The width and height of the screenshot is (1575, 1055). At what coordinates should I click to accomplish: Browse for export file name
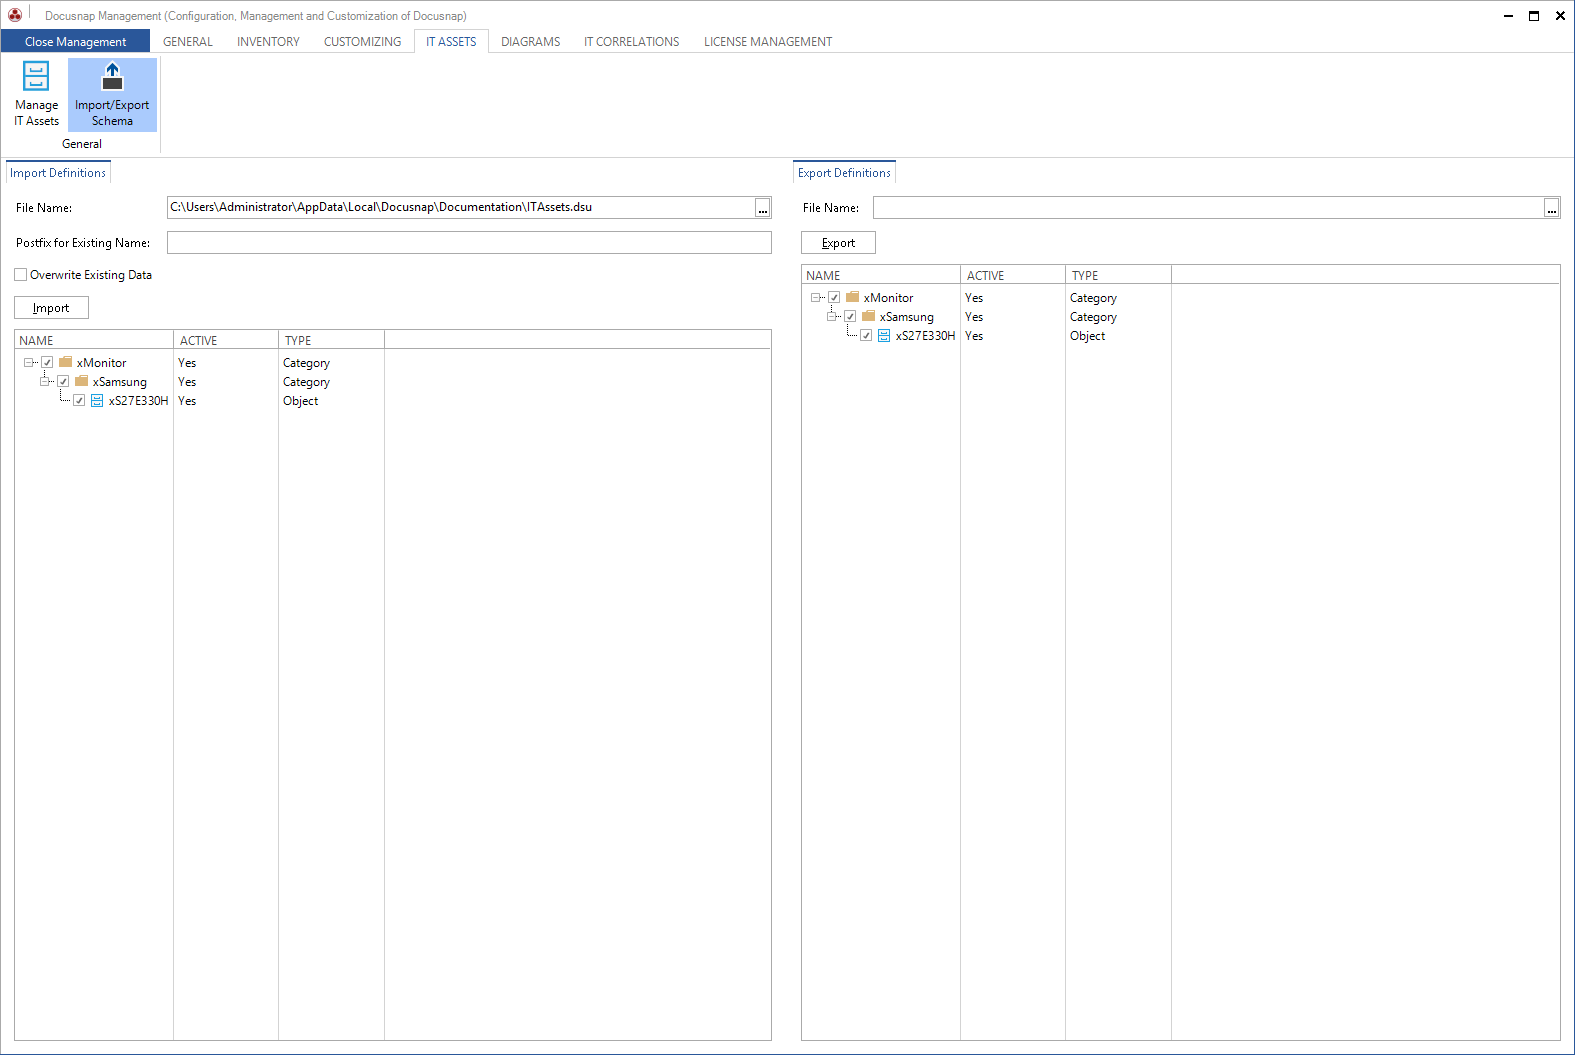click(1552, 208)
